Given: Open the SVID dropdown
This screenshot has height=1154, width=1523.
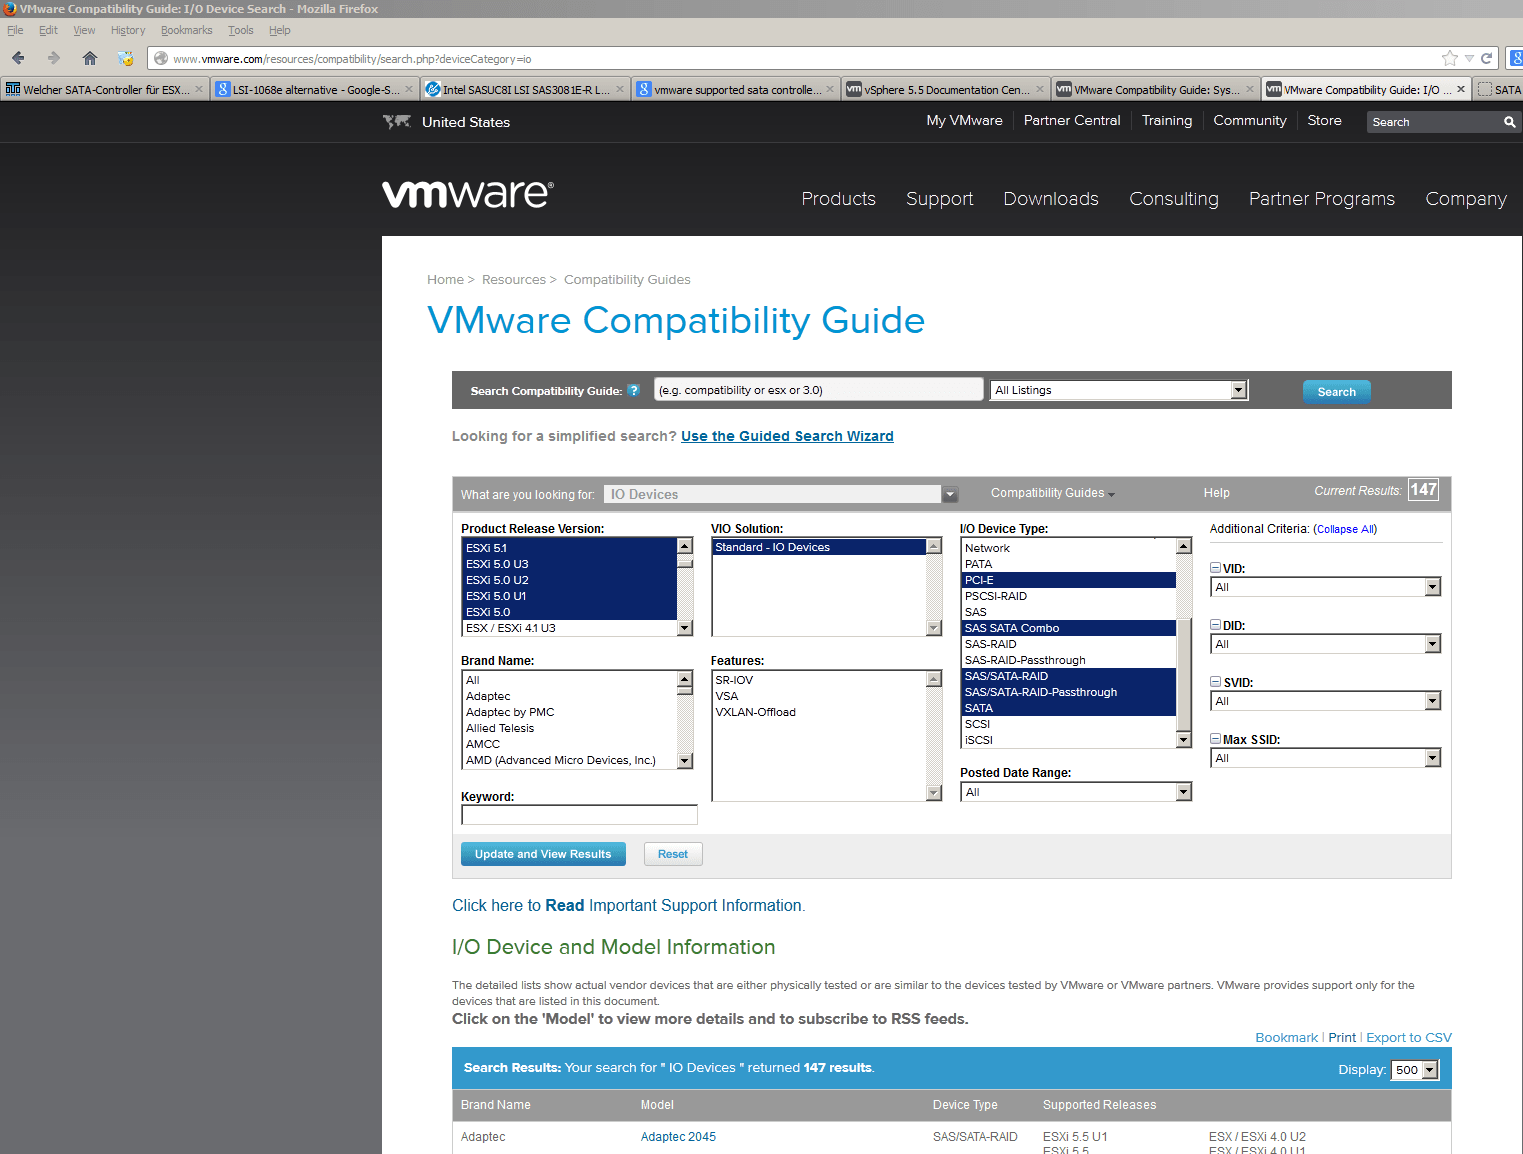Looking at the screenshot, I should [1325, 701].
